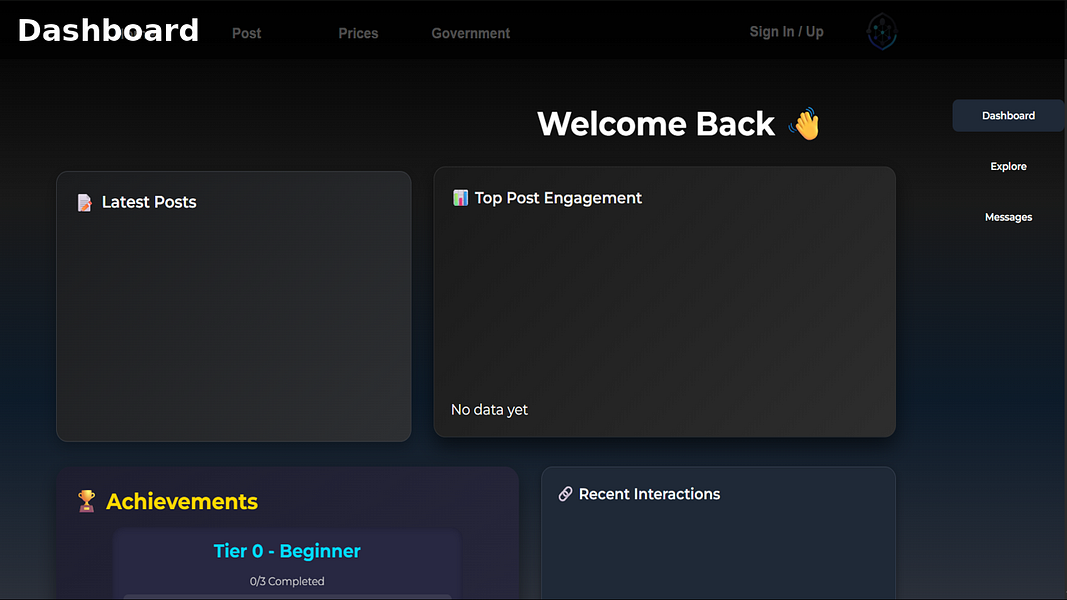Screen dimensions: 1067x600
Task: Click the Latest Posts document icon
Action: [84, 203]
